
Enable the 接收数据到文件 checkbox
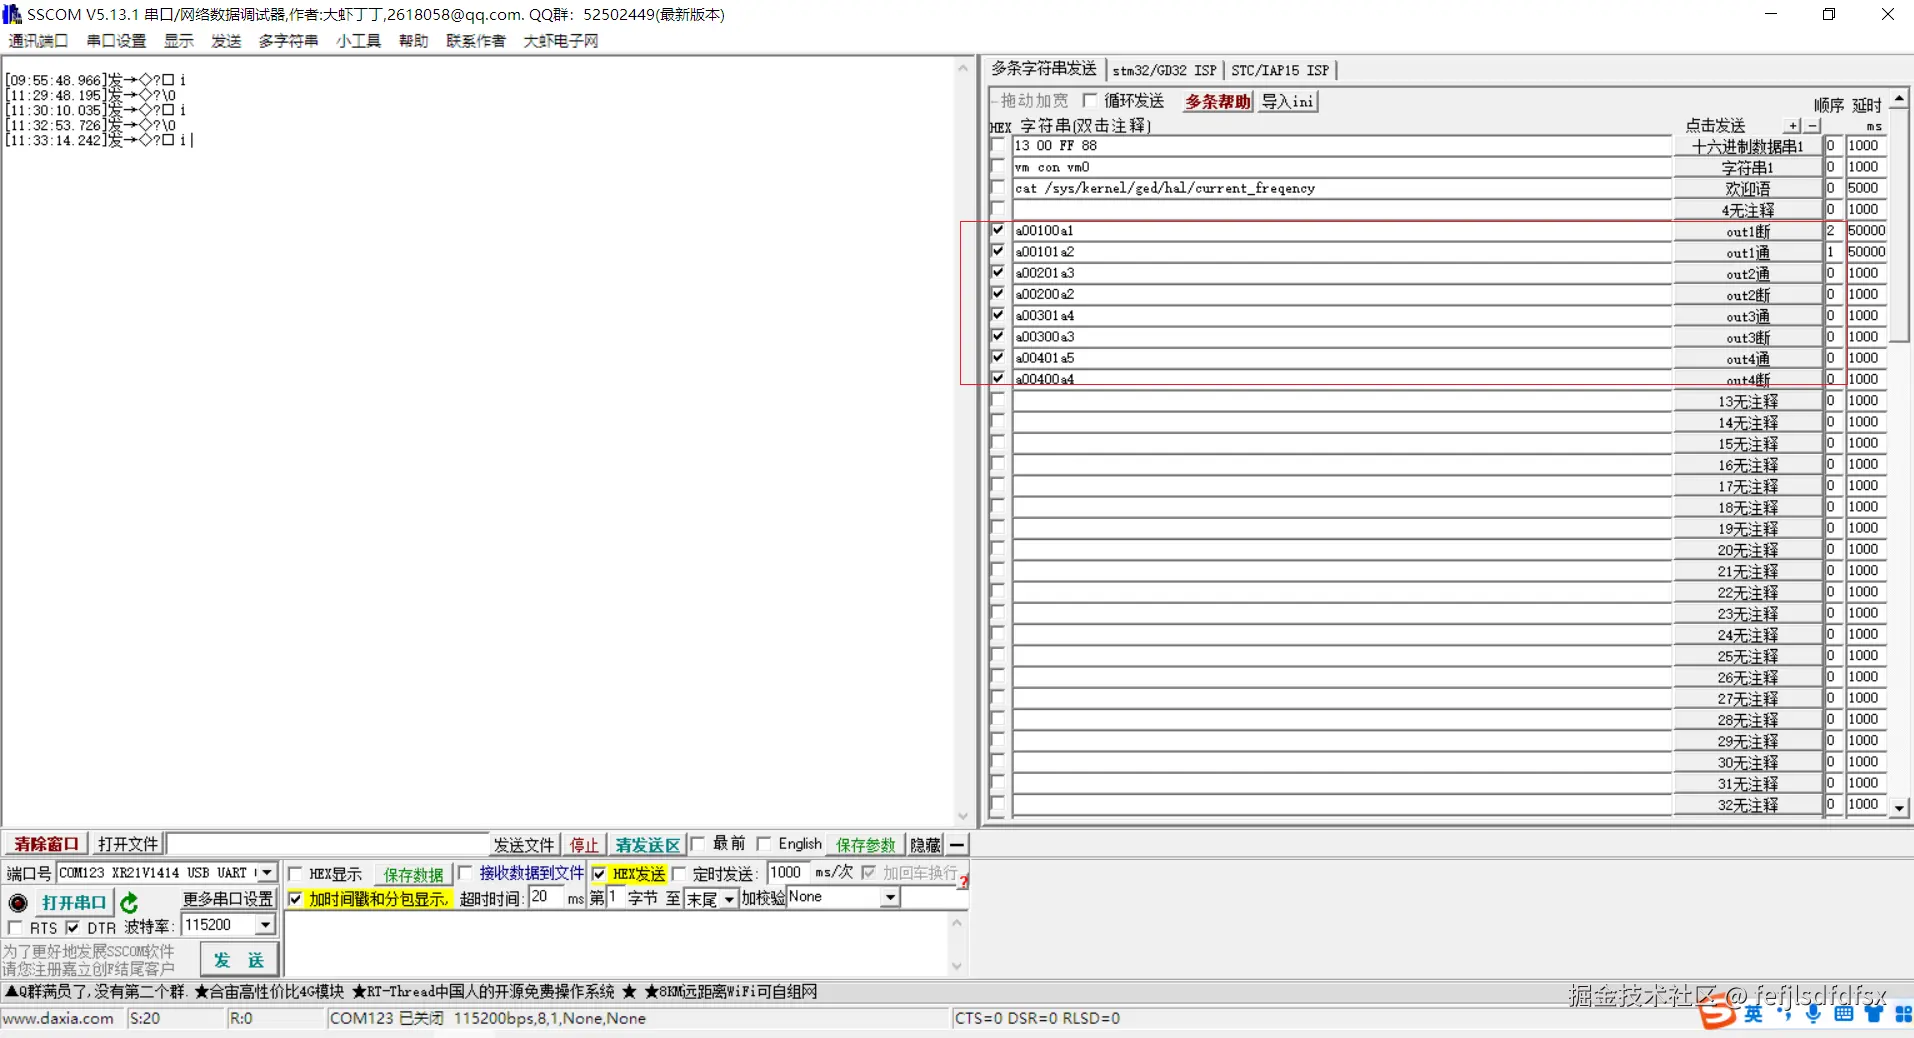(x=465, y=873)
